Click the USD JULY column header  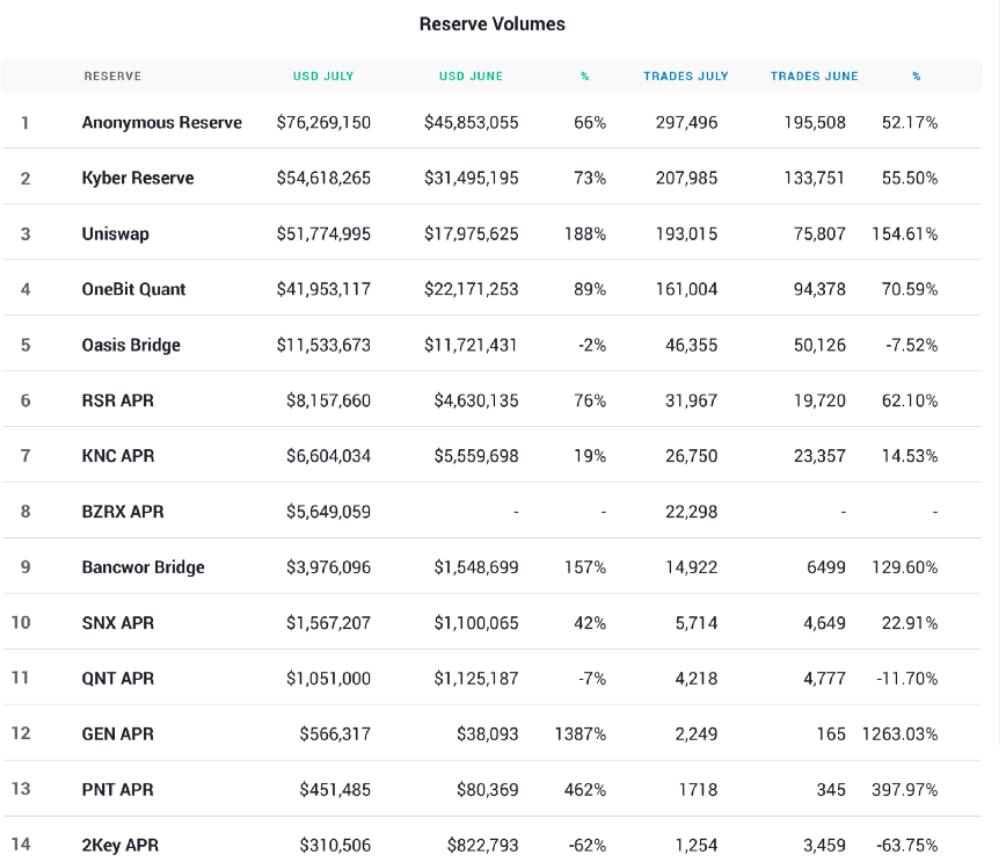[x=323, y=76]
